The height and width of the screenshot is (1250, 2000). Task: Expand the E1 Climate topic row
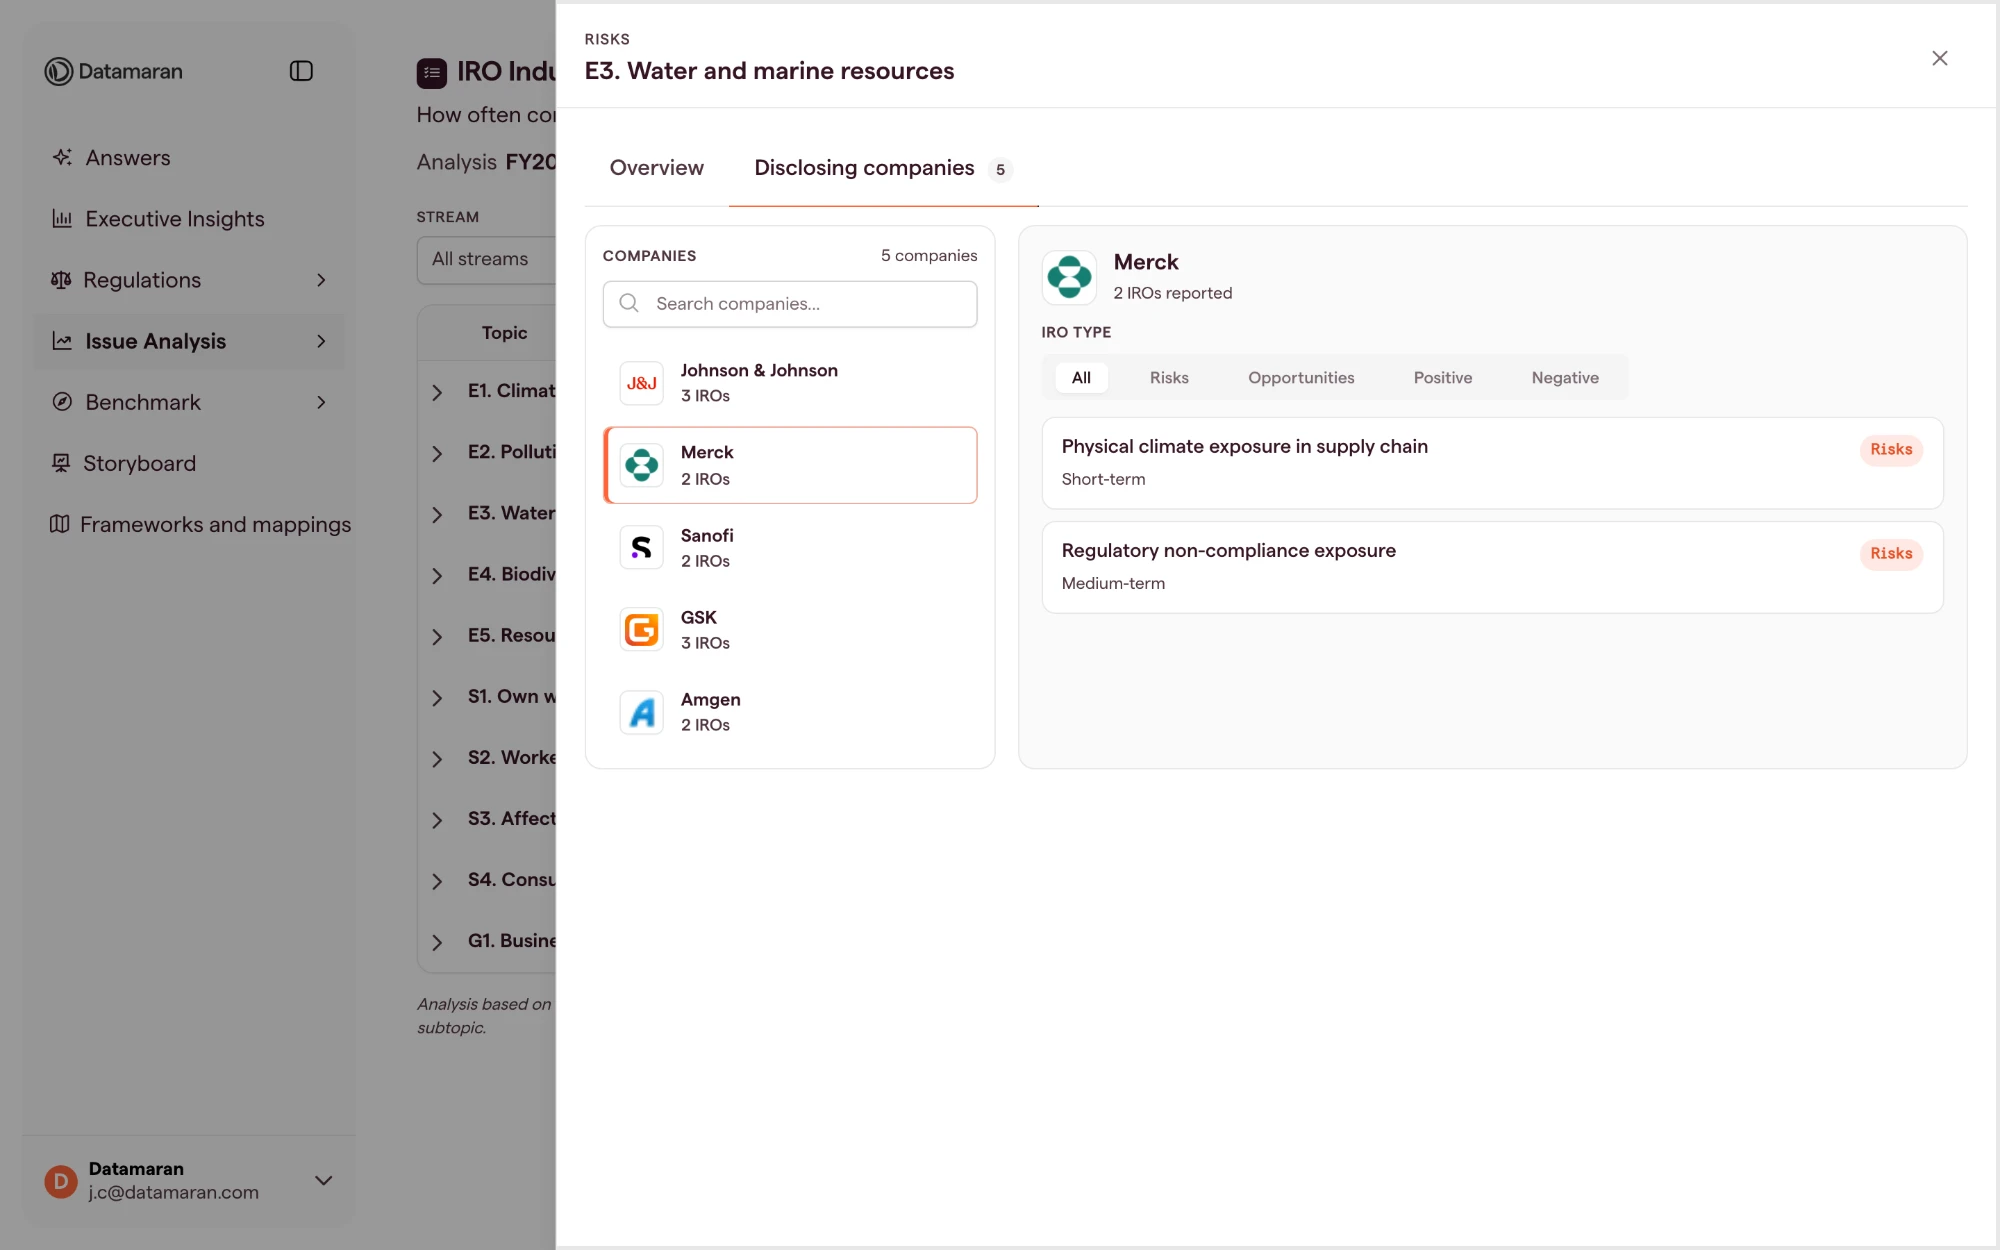tap(437, 392)
